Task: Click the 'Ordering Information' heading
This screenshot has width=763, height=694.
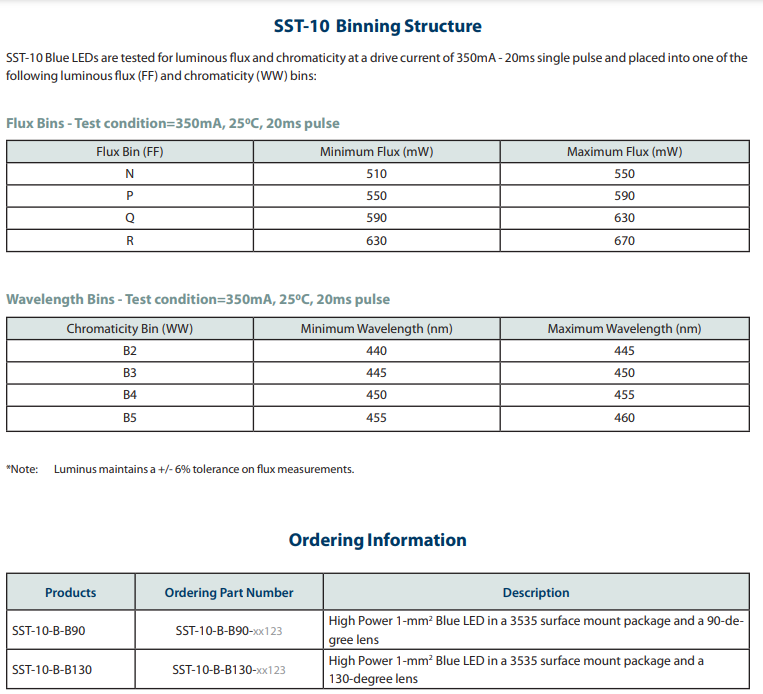Action: coord(378,540)
